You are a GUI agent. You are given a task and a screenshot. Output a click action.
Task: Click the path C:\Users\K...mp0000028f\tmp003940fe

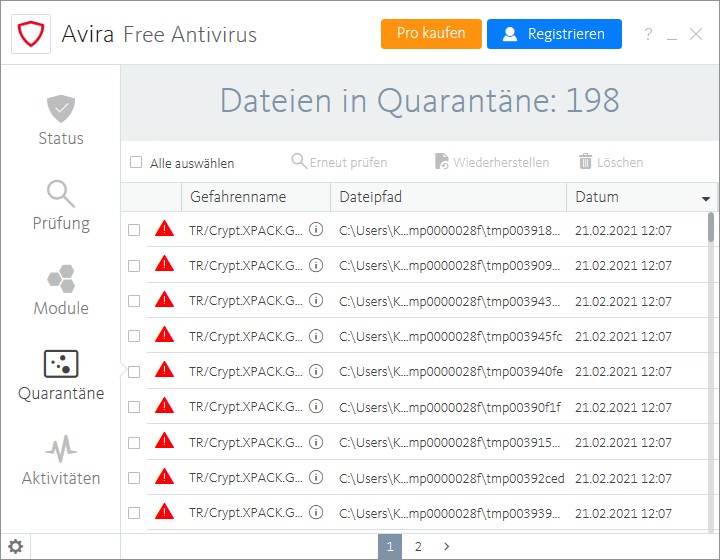click(x=450, y=371)
